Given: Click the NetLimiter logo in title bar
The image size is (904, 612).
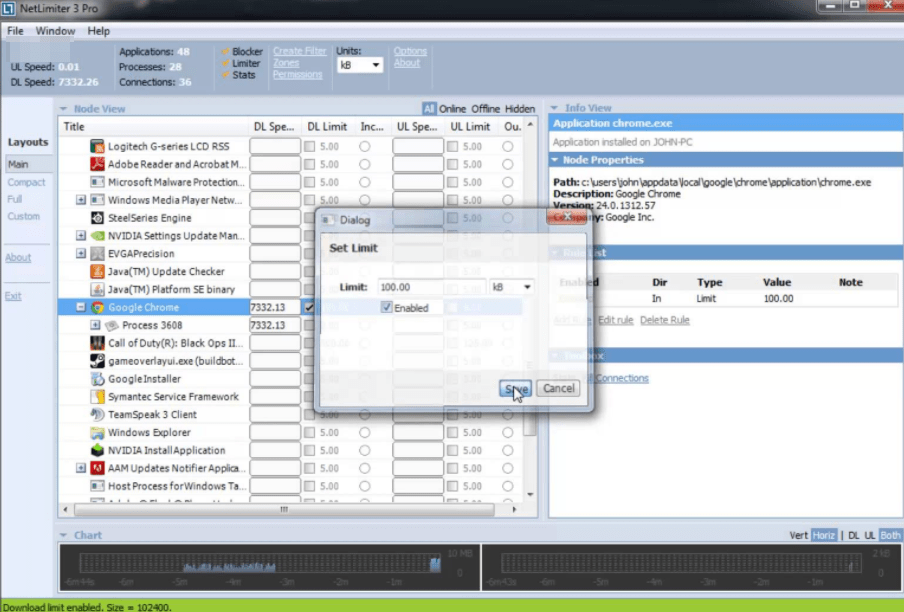Looking at the screenshot, I should point(8,9).
